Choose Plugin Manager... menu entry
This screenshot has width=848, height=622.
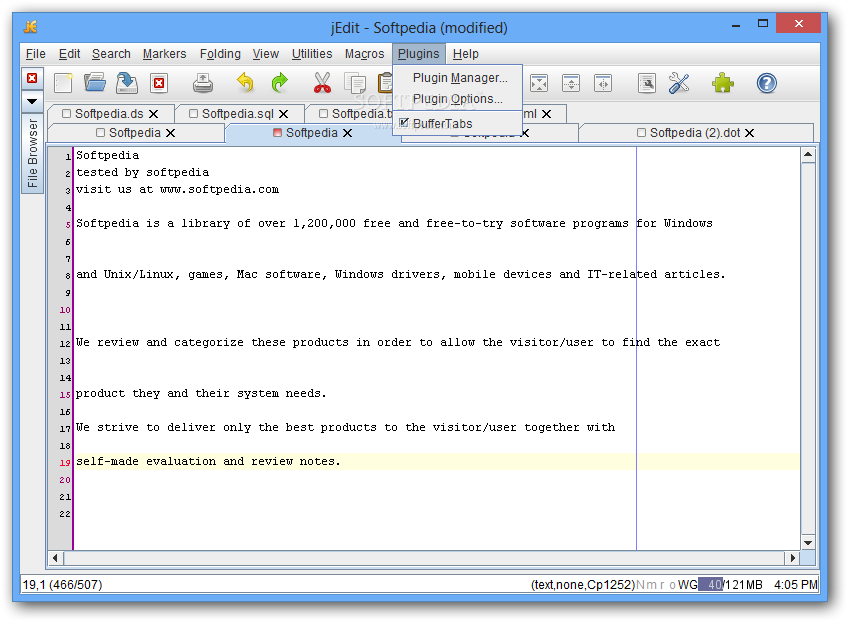[x=460, y=78]
